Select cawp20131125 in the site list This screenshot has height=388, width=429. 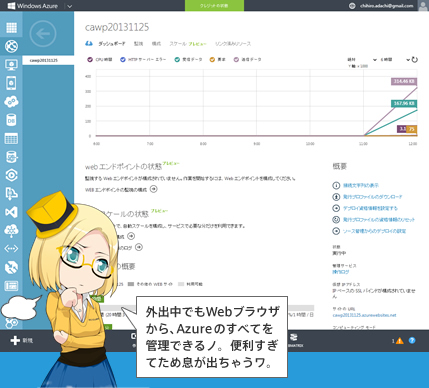(48, 60)
